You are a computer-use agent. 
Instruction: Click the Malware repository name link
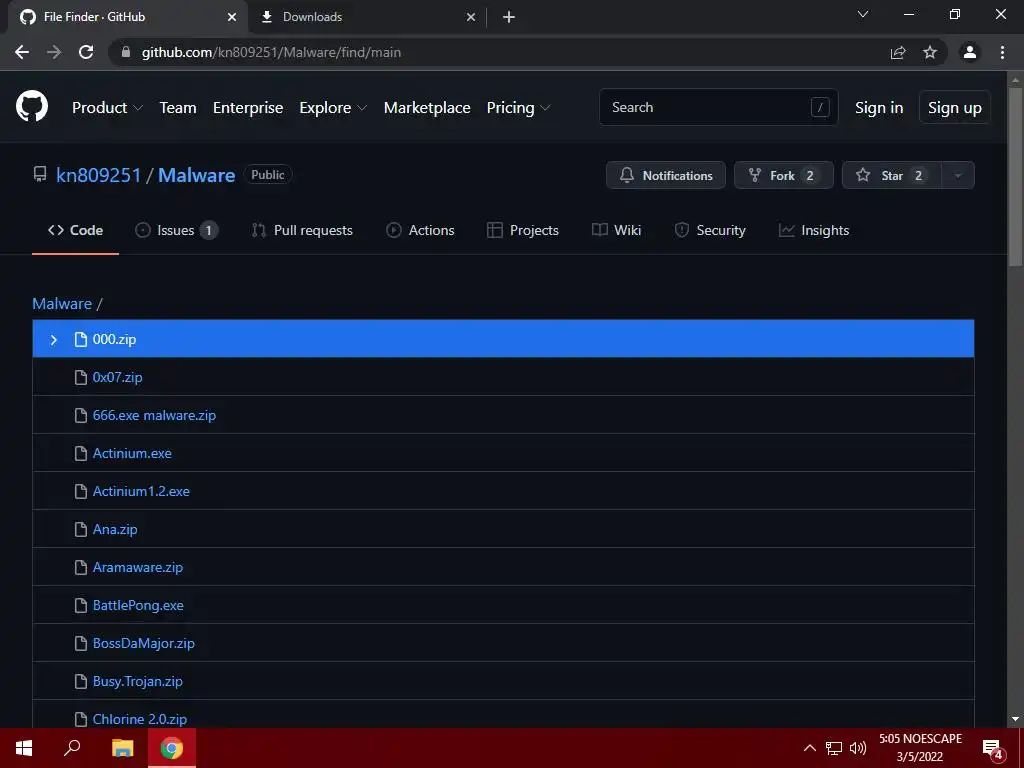coord(197,175)
